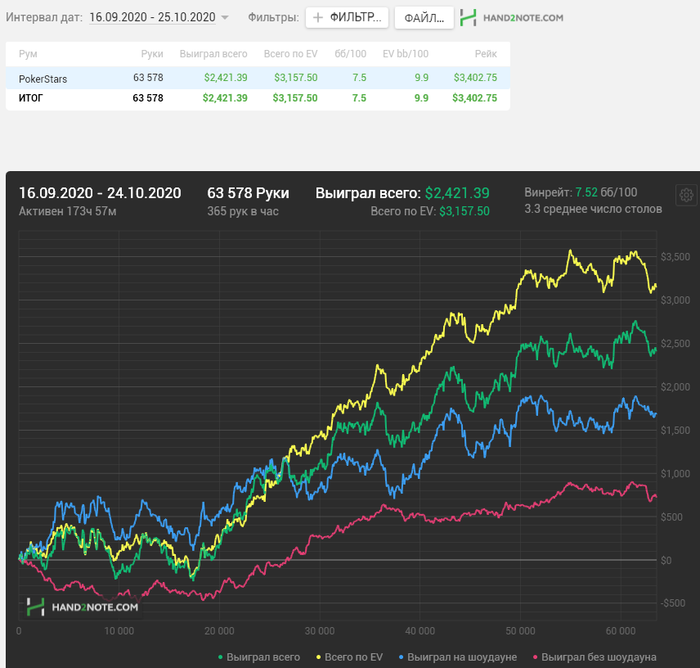
Task: Click the 60 000 x-axis label
Action: click(x=621, y=631)
